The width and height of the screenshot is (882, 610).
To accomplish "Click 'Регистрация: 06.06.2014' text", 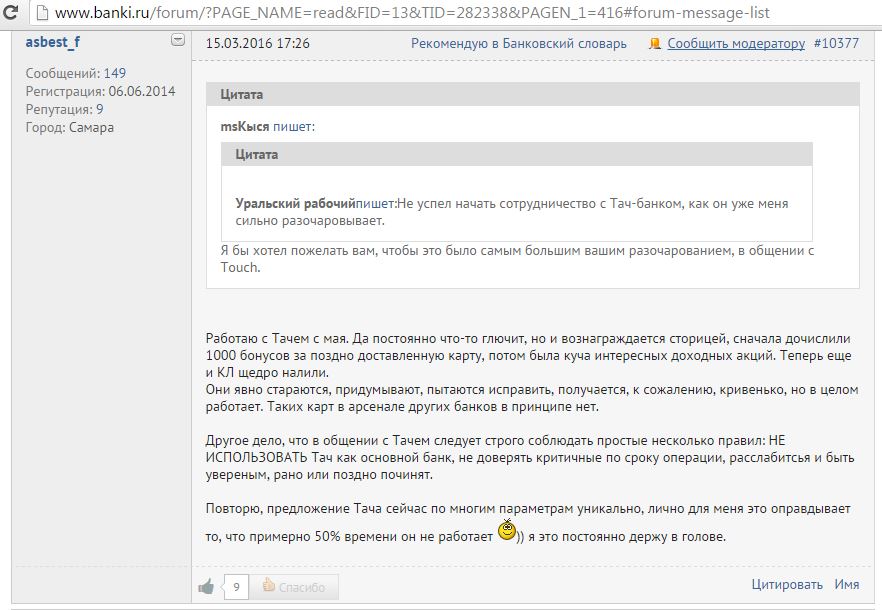I will tap(101, 92).
